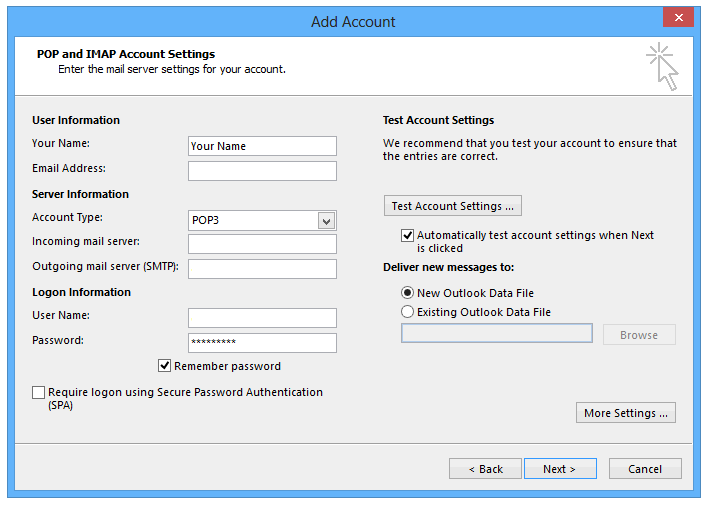Focus the Password input box

coord(262,343)
